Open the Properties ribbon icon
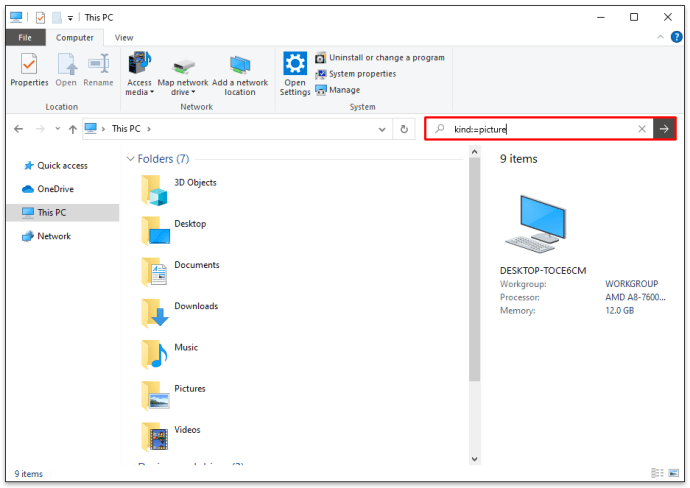This screenshot has width=690, height=488. pyautogui.click(x=29, y=70)
